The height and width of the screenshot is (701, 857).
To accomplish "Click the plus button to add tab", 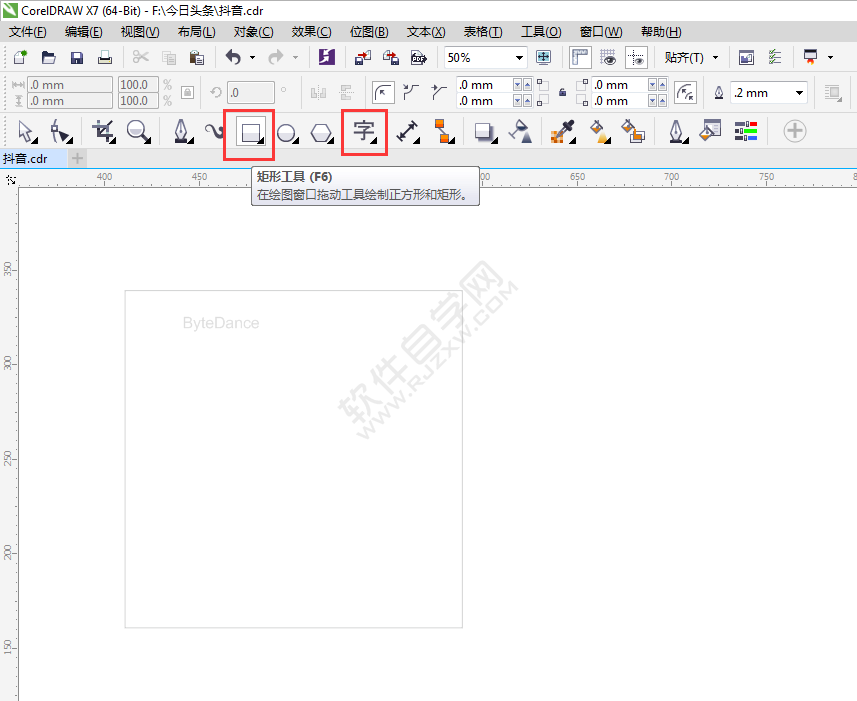I will click(77, 158).
